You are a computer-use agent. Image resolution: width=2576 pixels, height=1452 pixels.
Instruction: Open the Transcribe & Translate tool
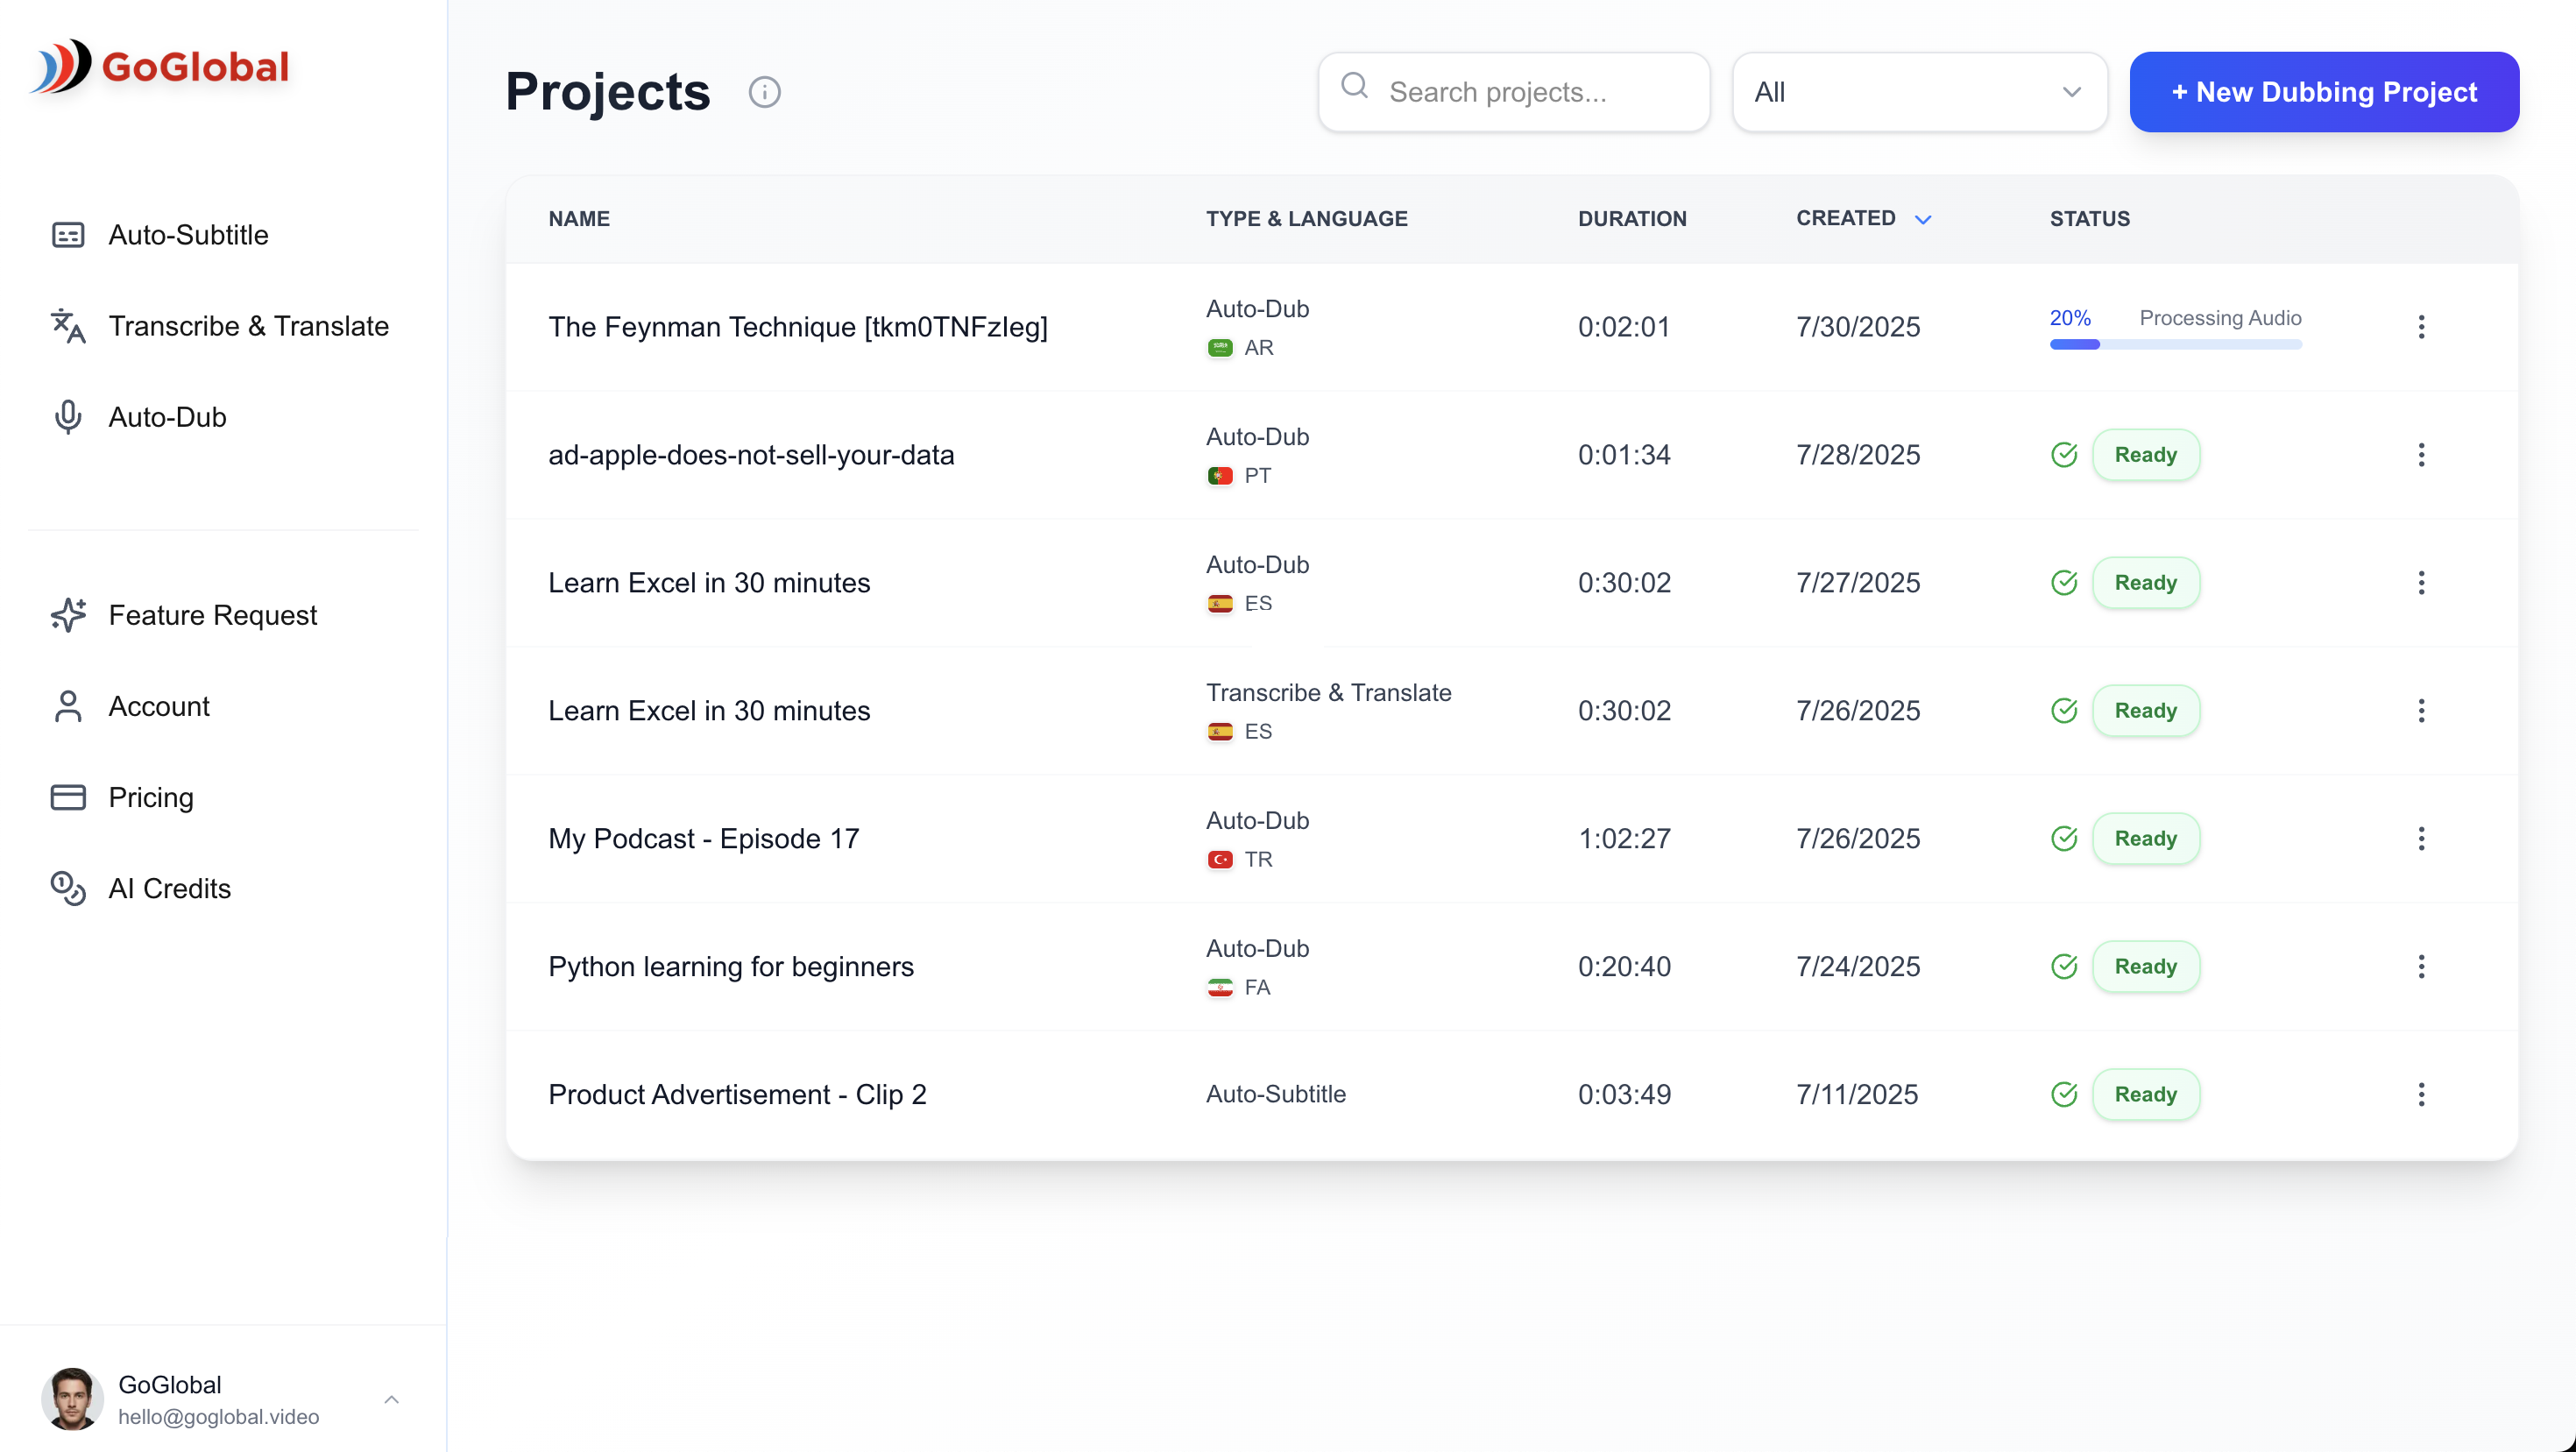click(249, 326)
